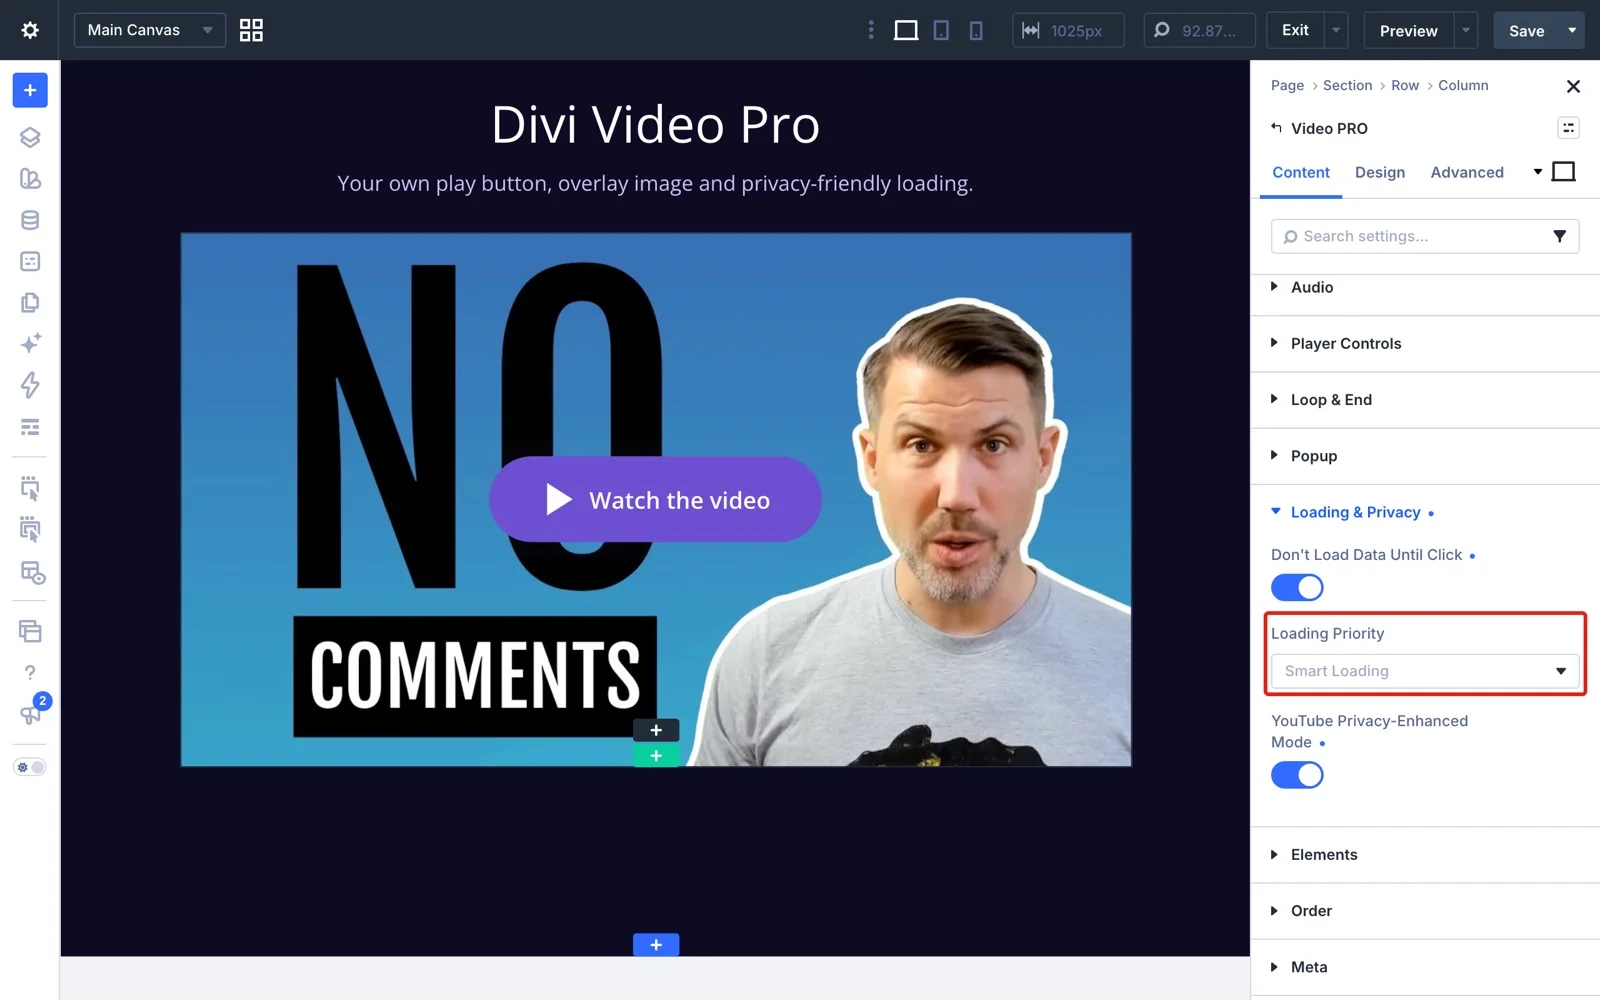Open the three-dot options in top bar
The image size is (1600, 1000).
click(871, 30)
